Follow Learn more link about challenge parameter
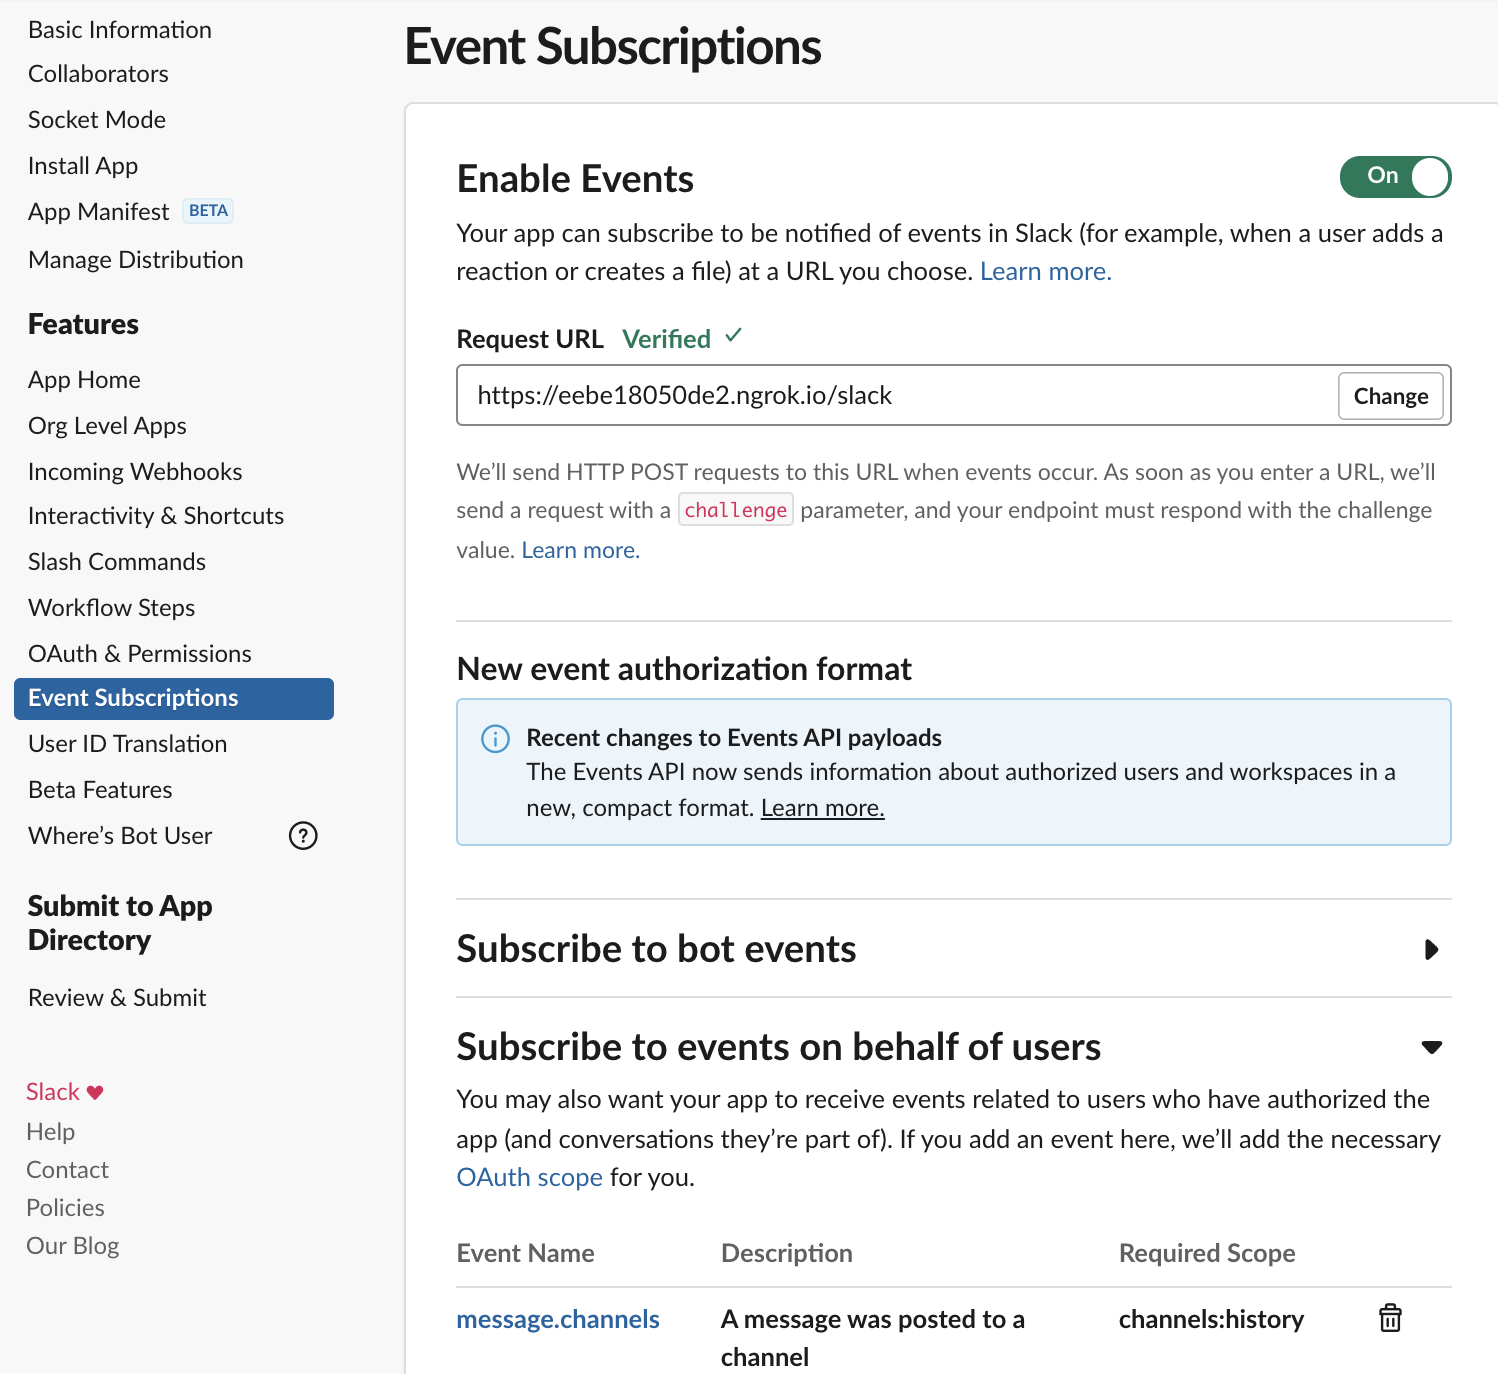 point(580,550)
